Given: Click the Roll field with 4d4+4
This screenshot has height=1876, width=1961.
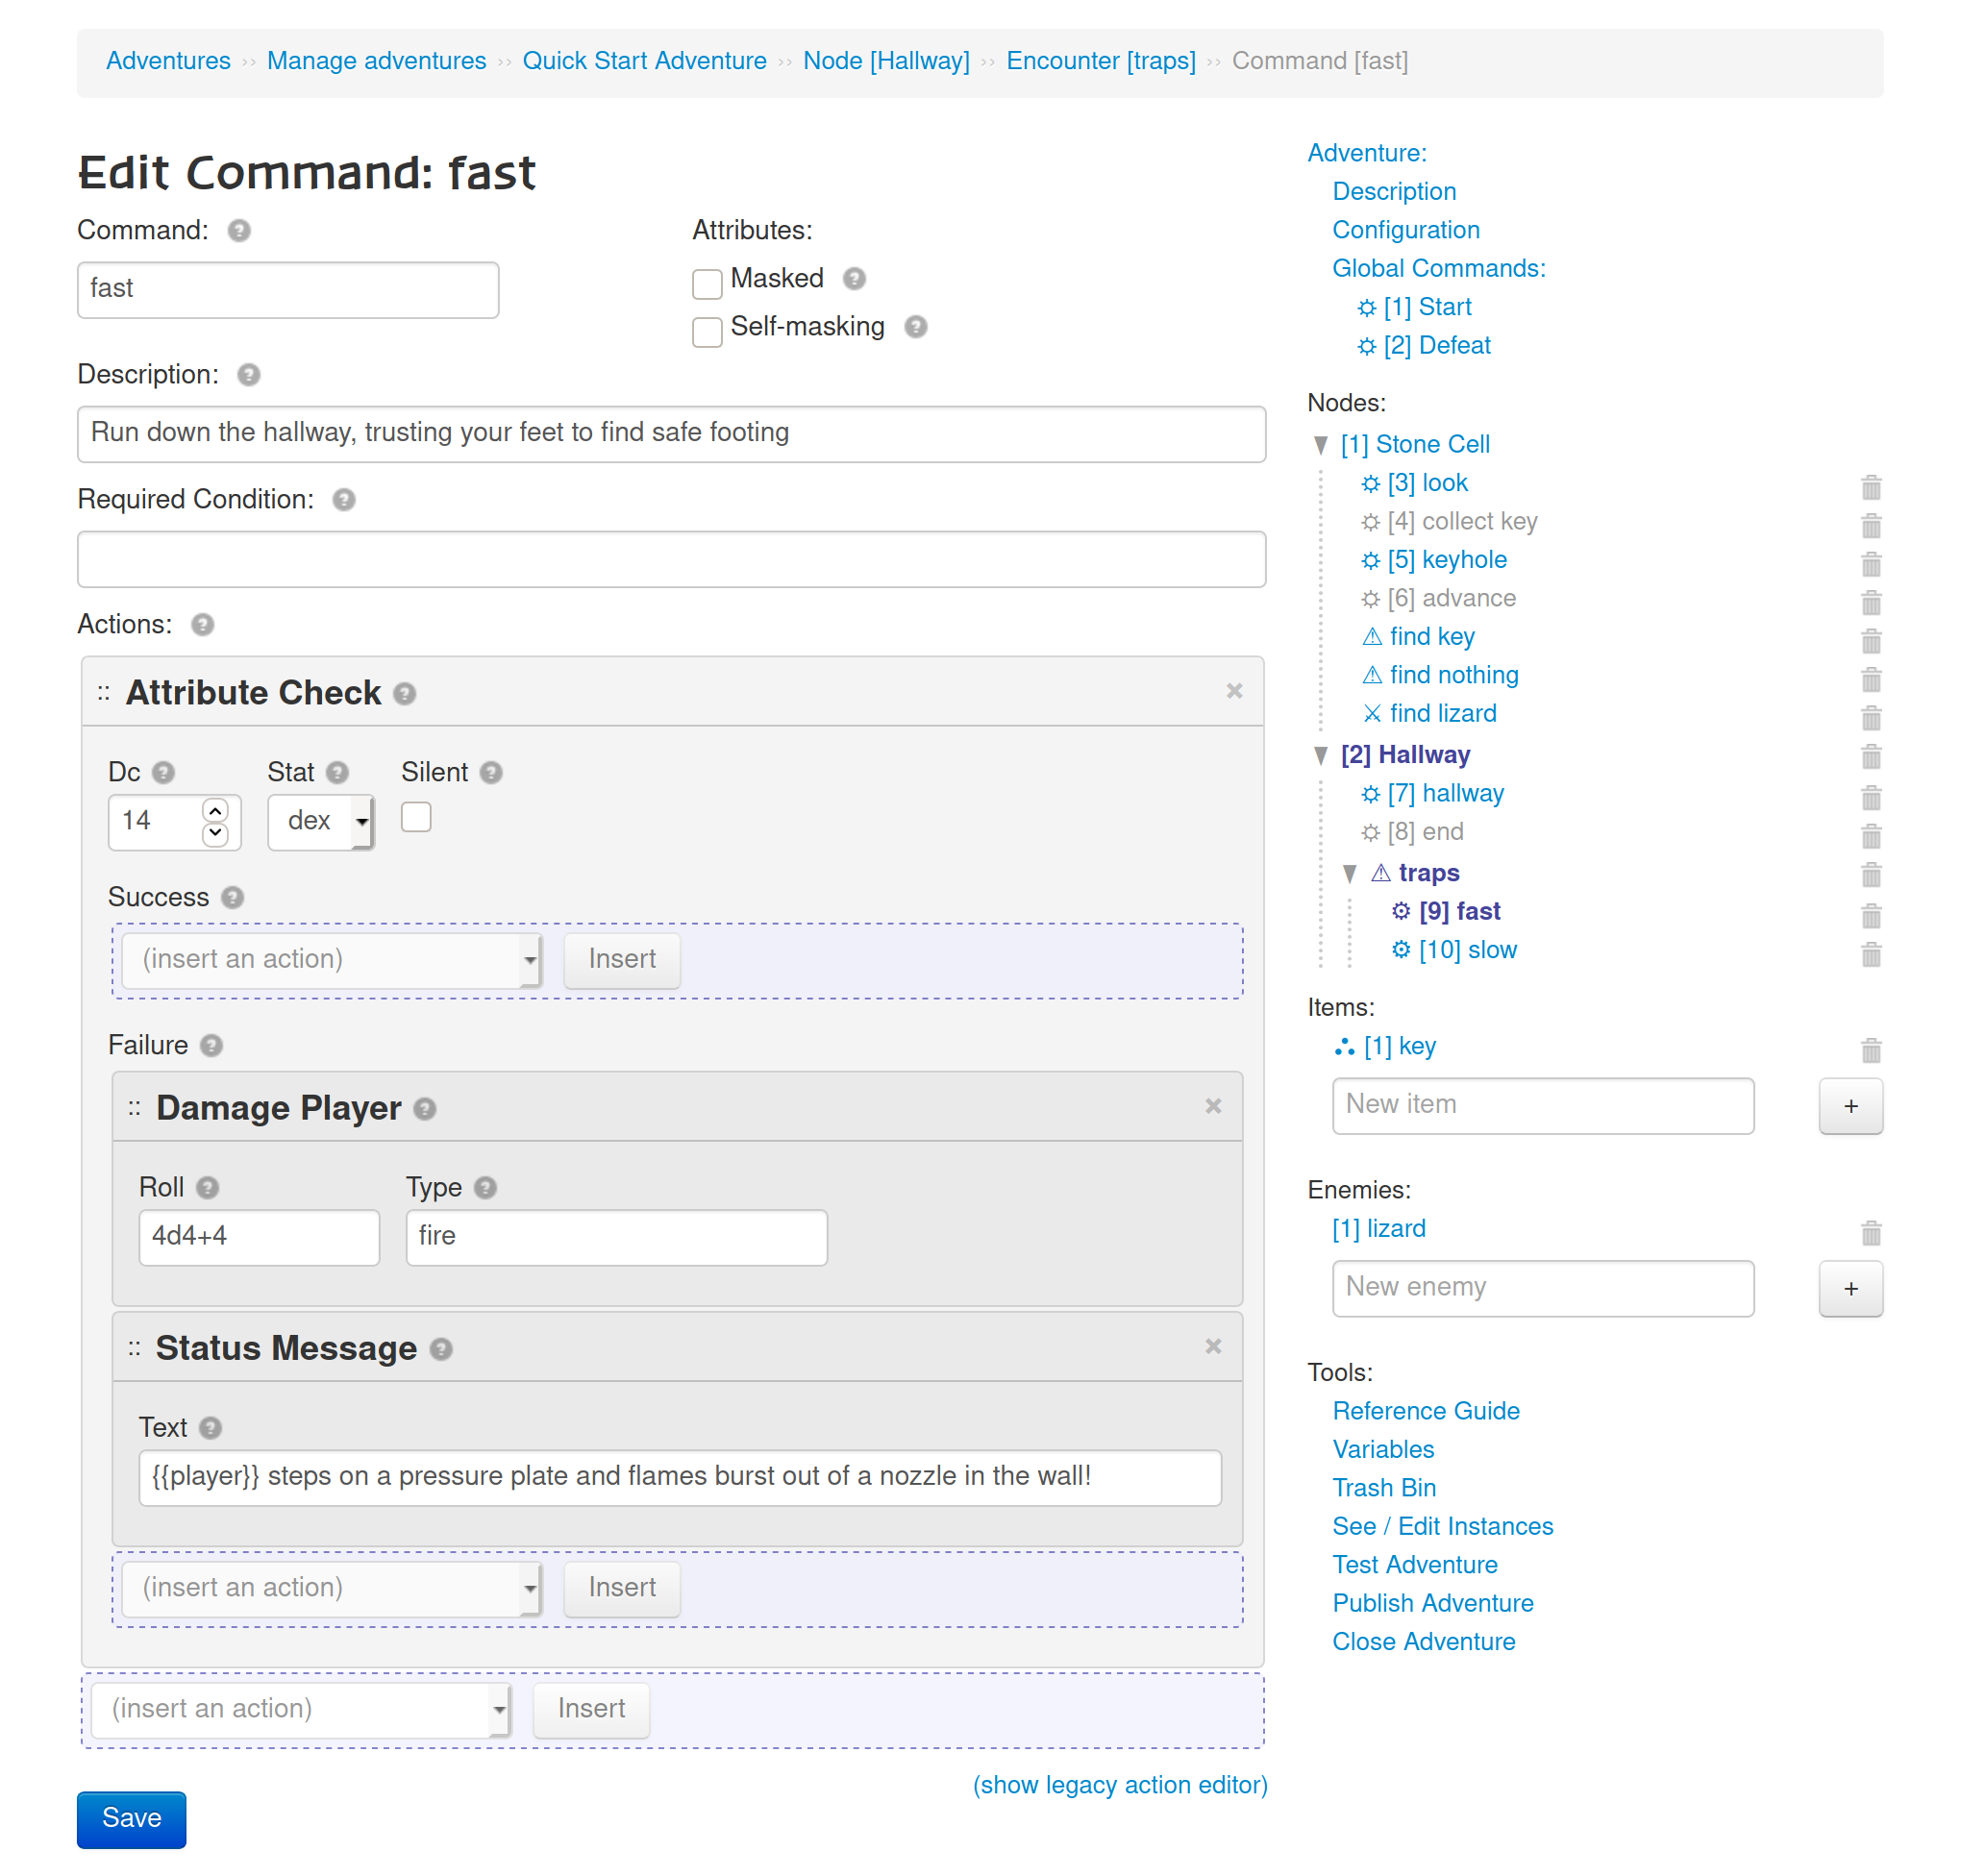Looking at the screenshot, I should point(259,1238).
